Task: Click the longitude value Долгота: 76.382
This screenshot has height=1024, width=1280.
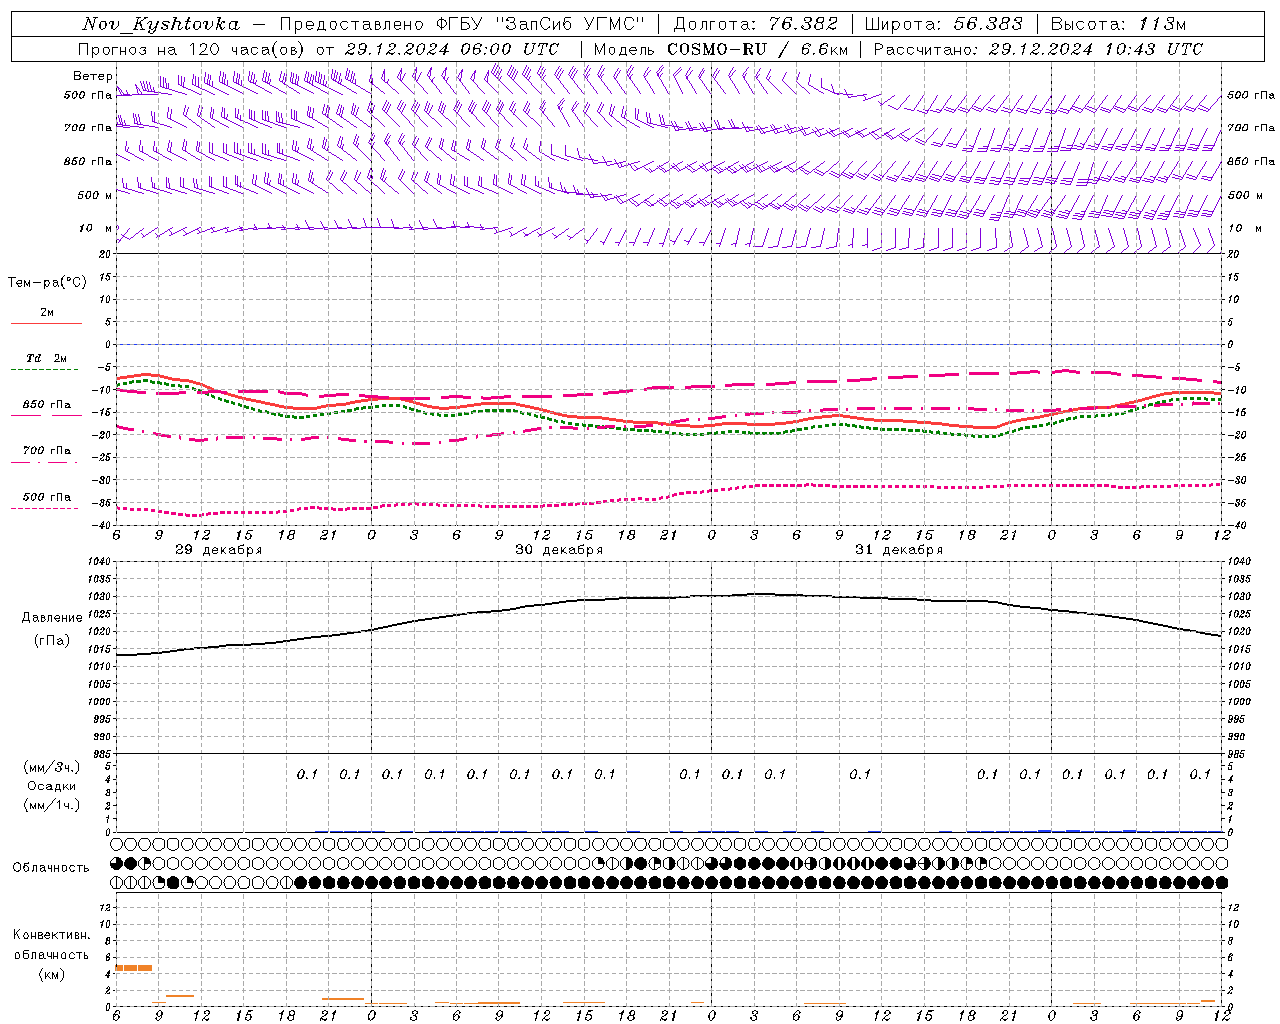Action: [754, 24]
